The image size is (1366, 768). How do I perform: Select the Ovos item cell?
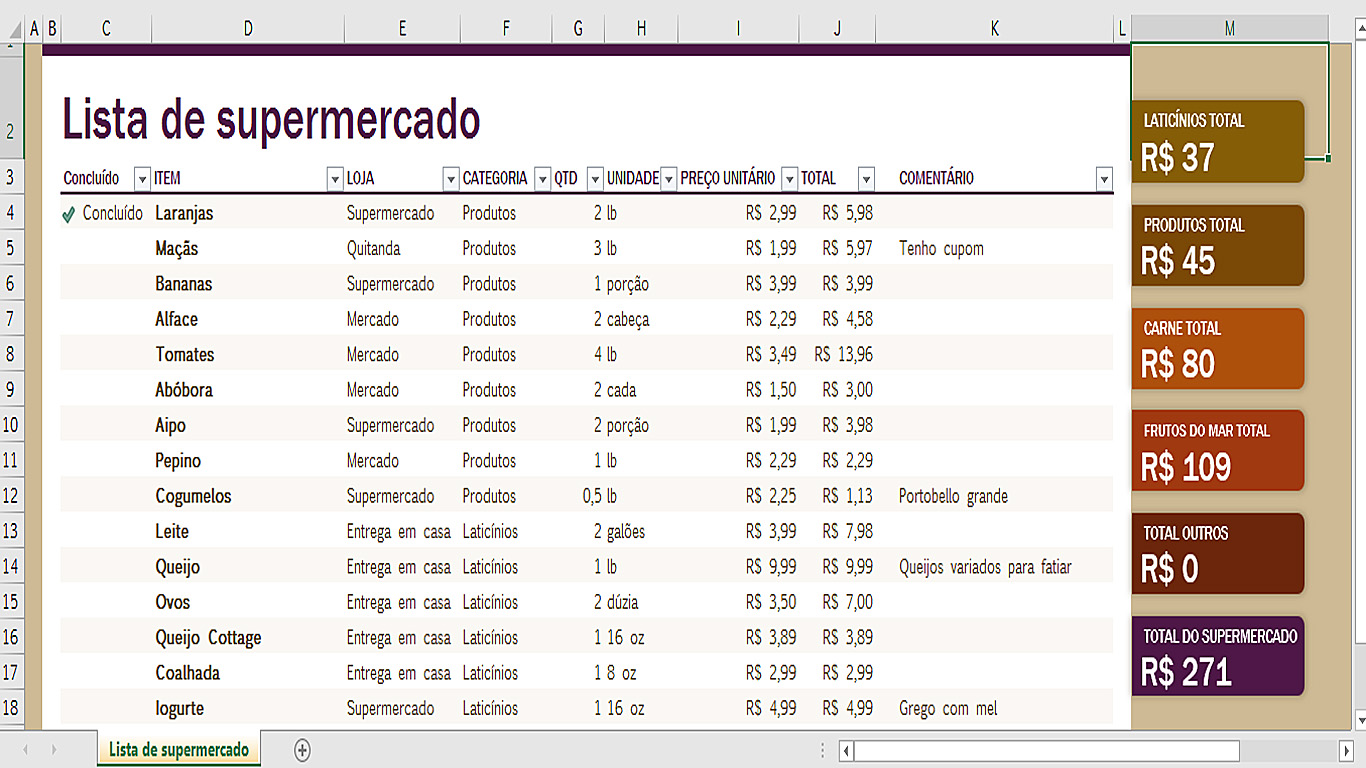tap(248, 603)
